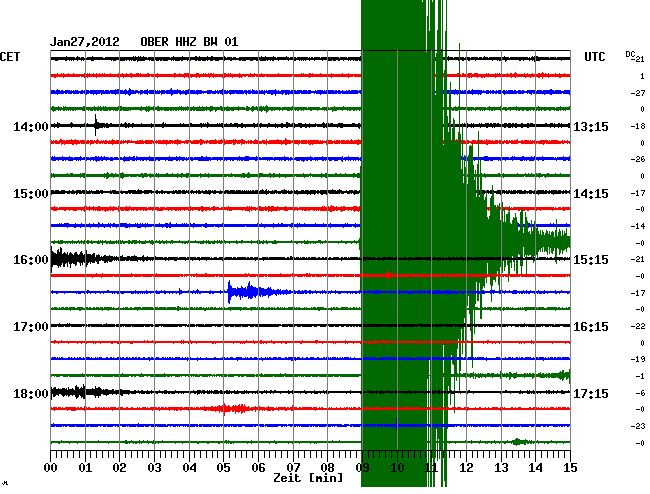Select the station label OBER HHZ BW 01
650x494 pixels.
[189, 42]
